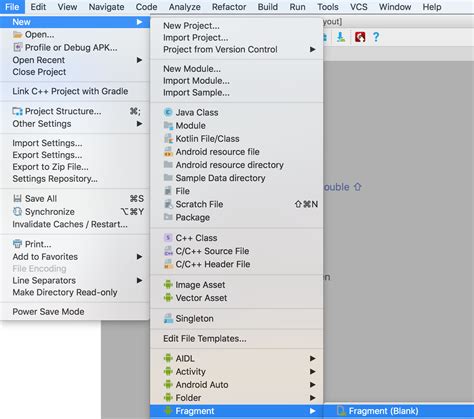Click the Android resource directory folder icon
The width and height of the screenshot is (474, 419).
pos(168,165)
